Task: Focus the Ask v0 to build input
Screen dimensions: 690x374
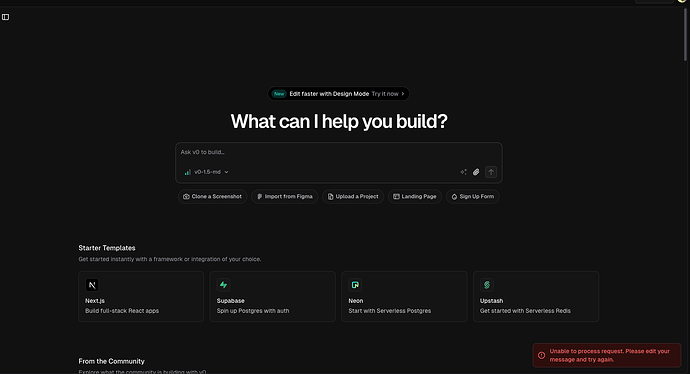Action: click(339, 152)
